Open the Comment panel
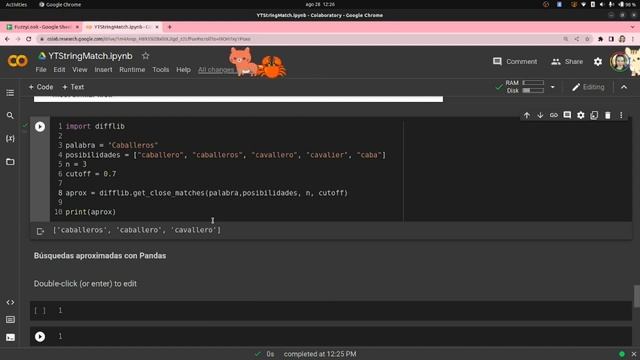This screenshot has height=360, width=640. 515,62
